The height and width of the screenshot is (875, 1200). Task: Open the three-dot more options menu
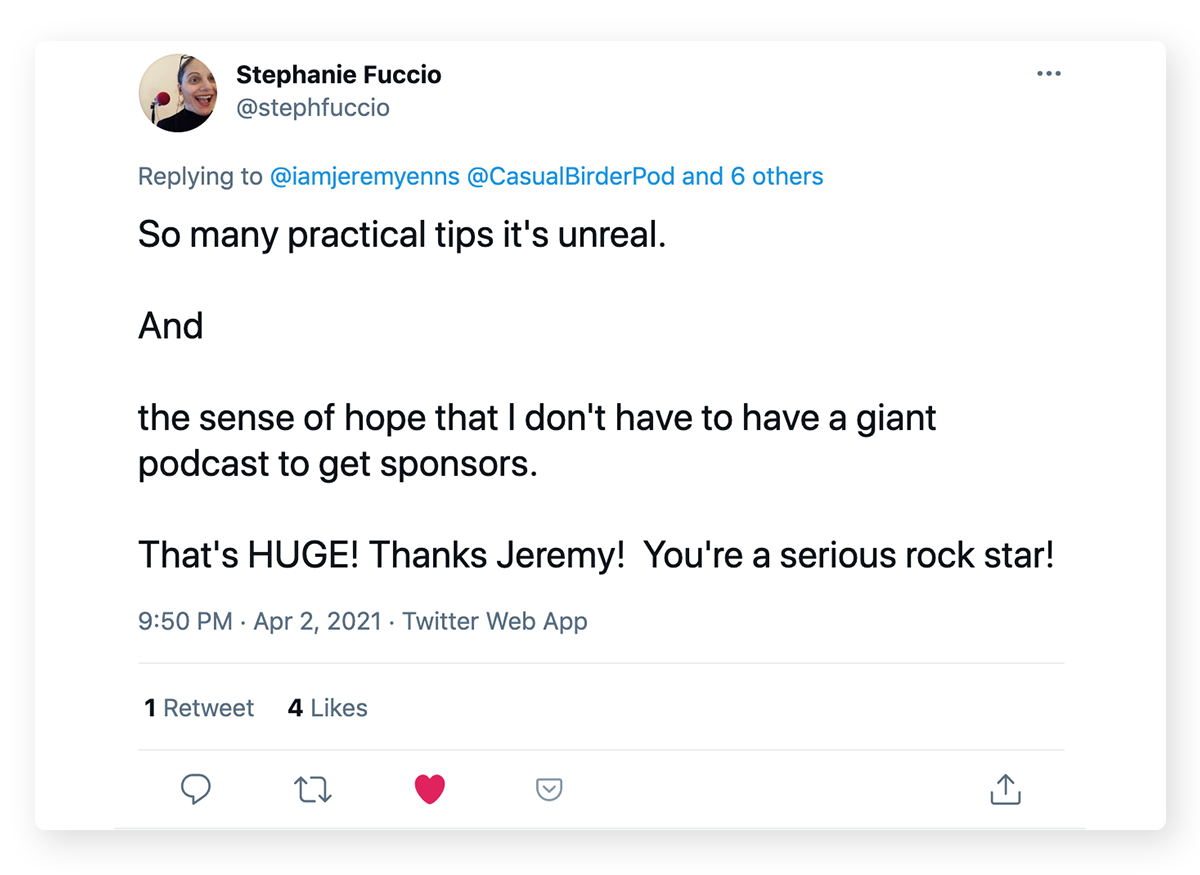click(1048, 74)
